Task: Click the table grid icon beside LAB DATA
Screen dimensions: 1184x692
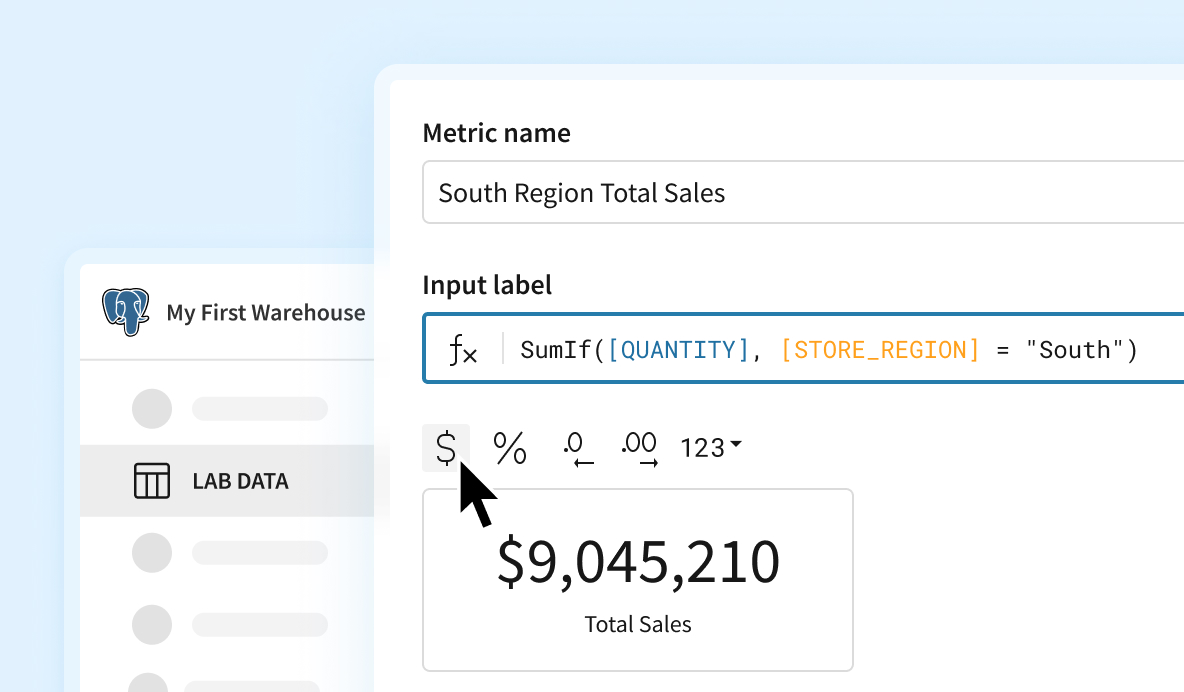Action: coord(151,481)
